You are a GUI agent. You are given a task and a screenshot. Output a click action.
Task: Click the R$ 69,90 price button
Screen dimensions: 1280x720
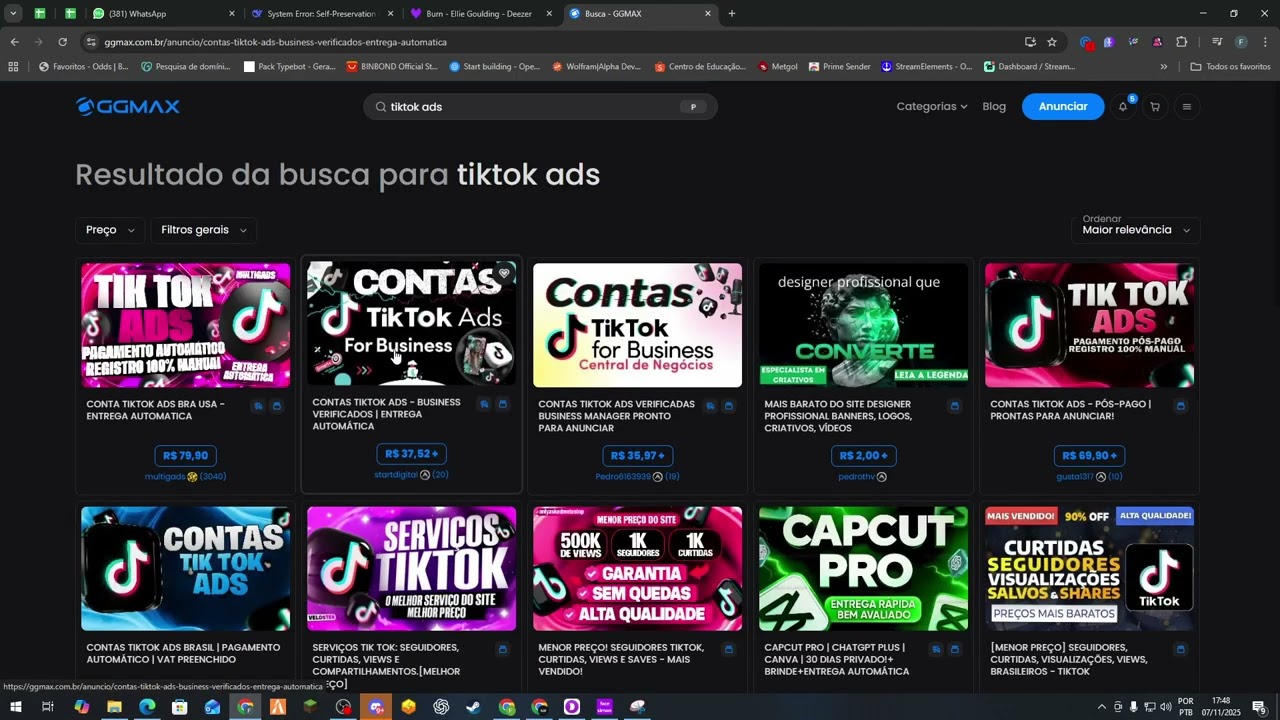tap(1089, 456)
